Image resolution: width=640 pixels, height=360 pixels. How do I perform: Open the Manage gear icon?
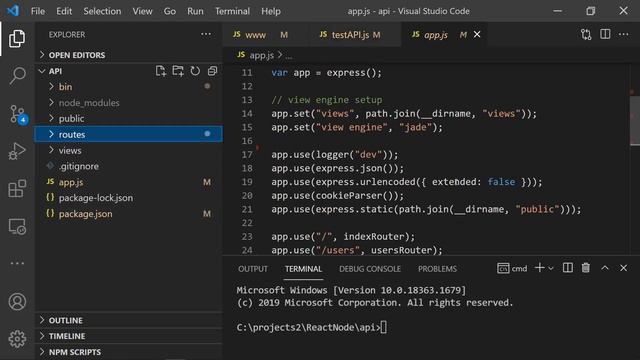pyautogui.click(x=17, y=339)
